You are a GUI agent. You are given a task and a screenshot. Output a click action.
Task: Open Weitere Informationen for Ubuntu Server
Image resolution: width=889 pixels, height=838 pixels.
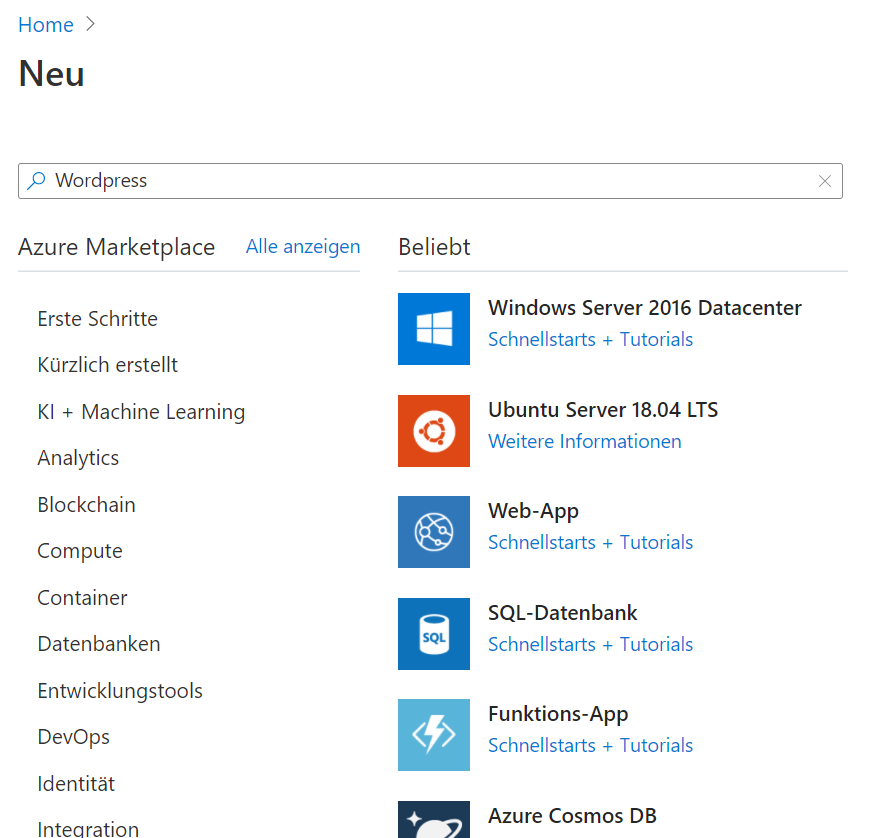[585, 441]
